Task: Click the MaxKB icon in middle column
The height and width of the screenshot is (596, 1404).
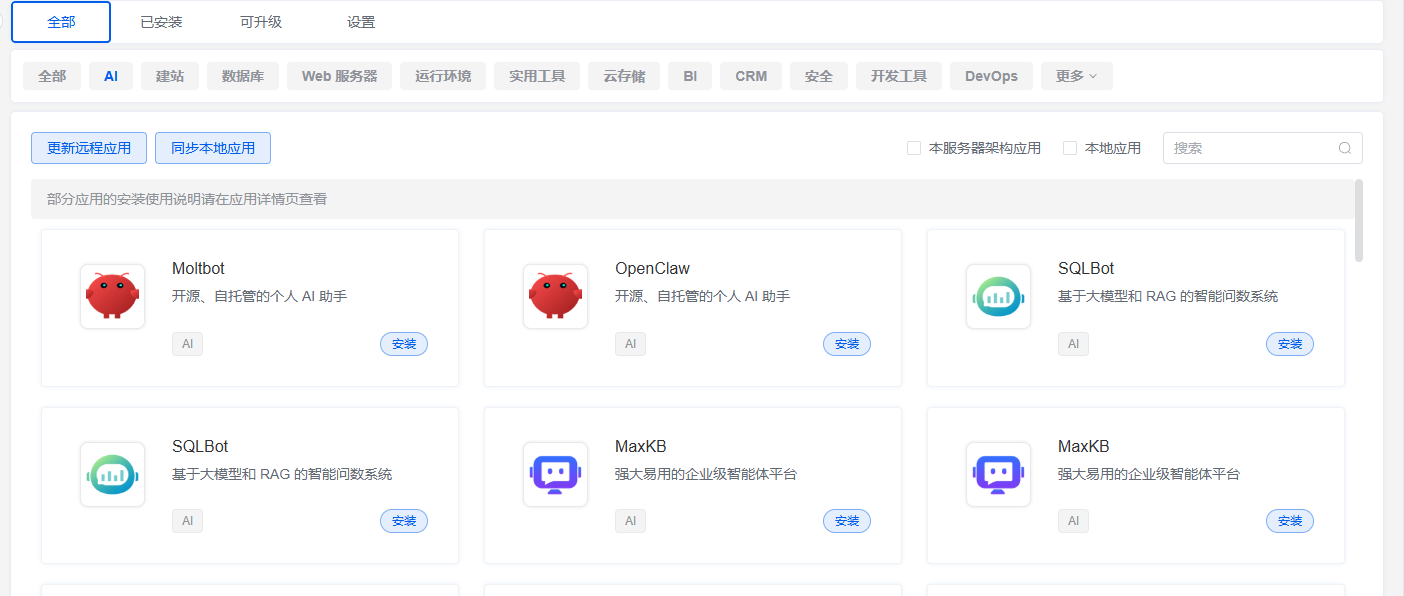Action: pos(555,474)
